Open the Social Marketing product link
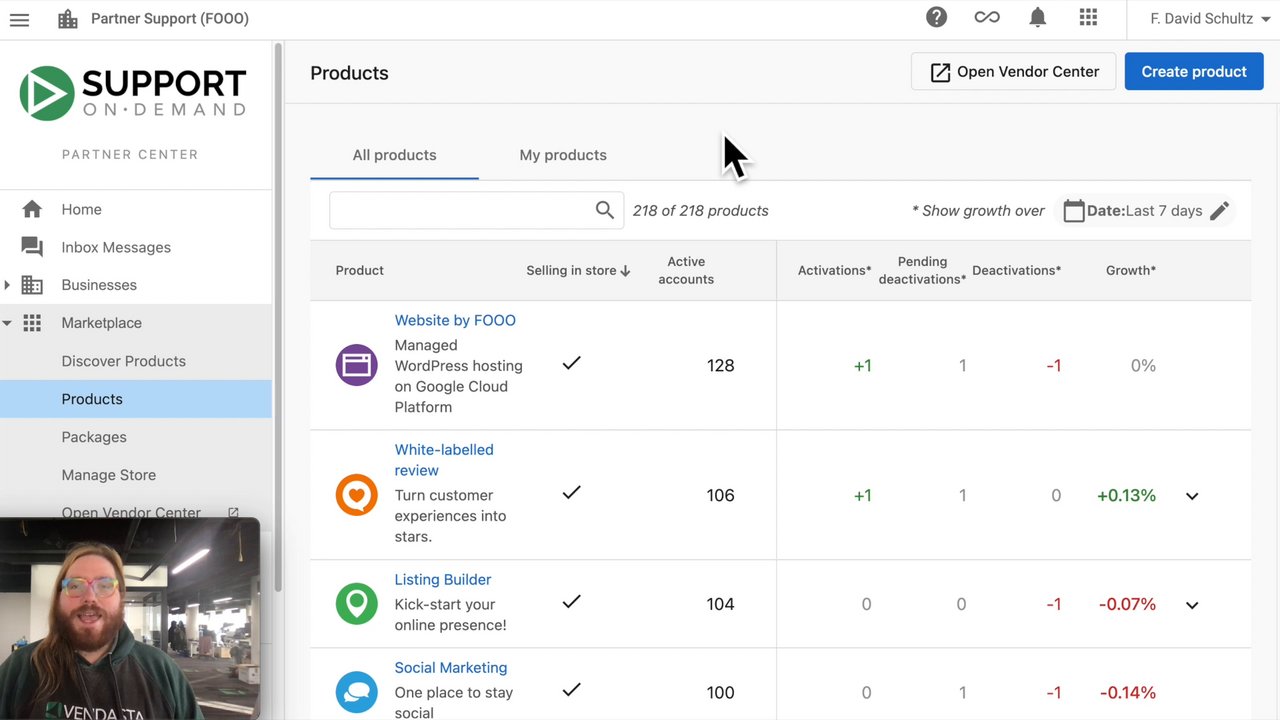 (450, 668)
